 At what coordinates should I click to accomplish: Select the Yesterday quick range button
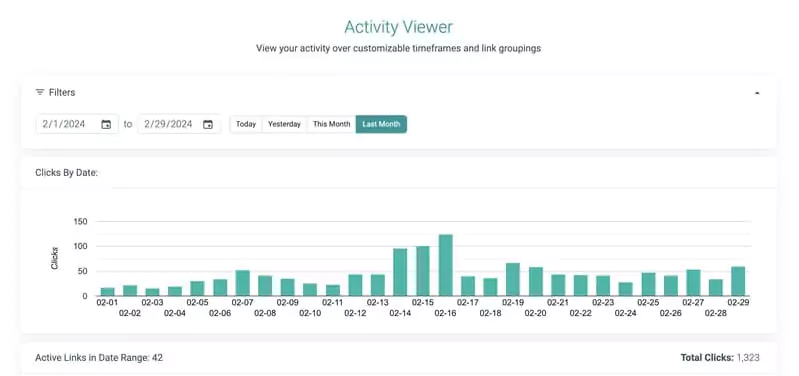coord(284,124)
